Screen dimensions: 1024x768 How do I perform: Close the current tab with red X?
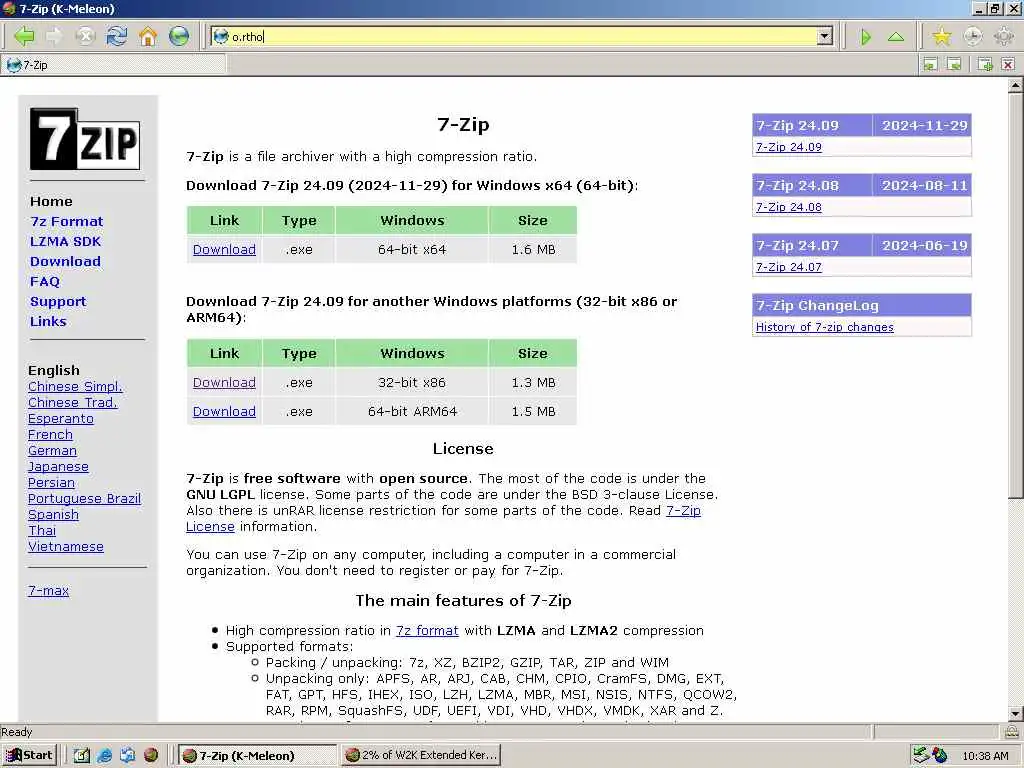tap(1008, 64)
